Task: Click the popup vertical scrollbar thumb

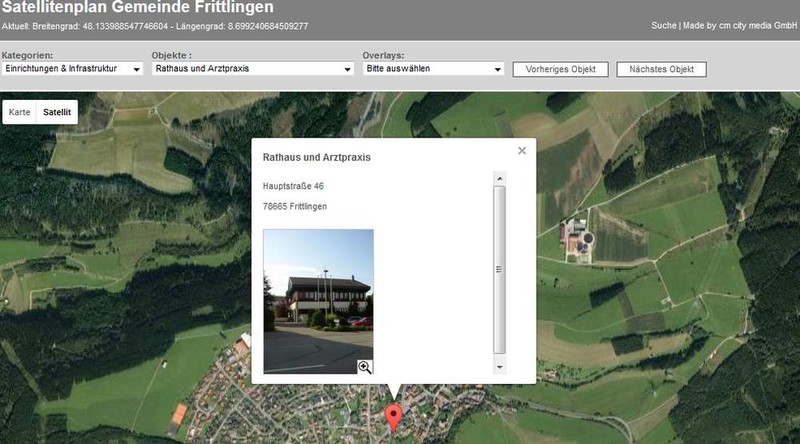Action: pos(499,270)
